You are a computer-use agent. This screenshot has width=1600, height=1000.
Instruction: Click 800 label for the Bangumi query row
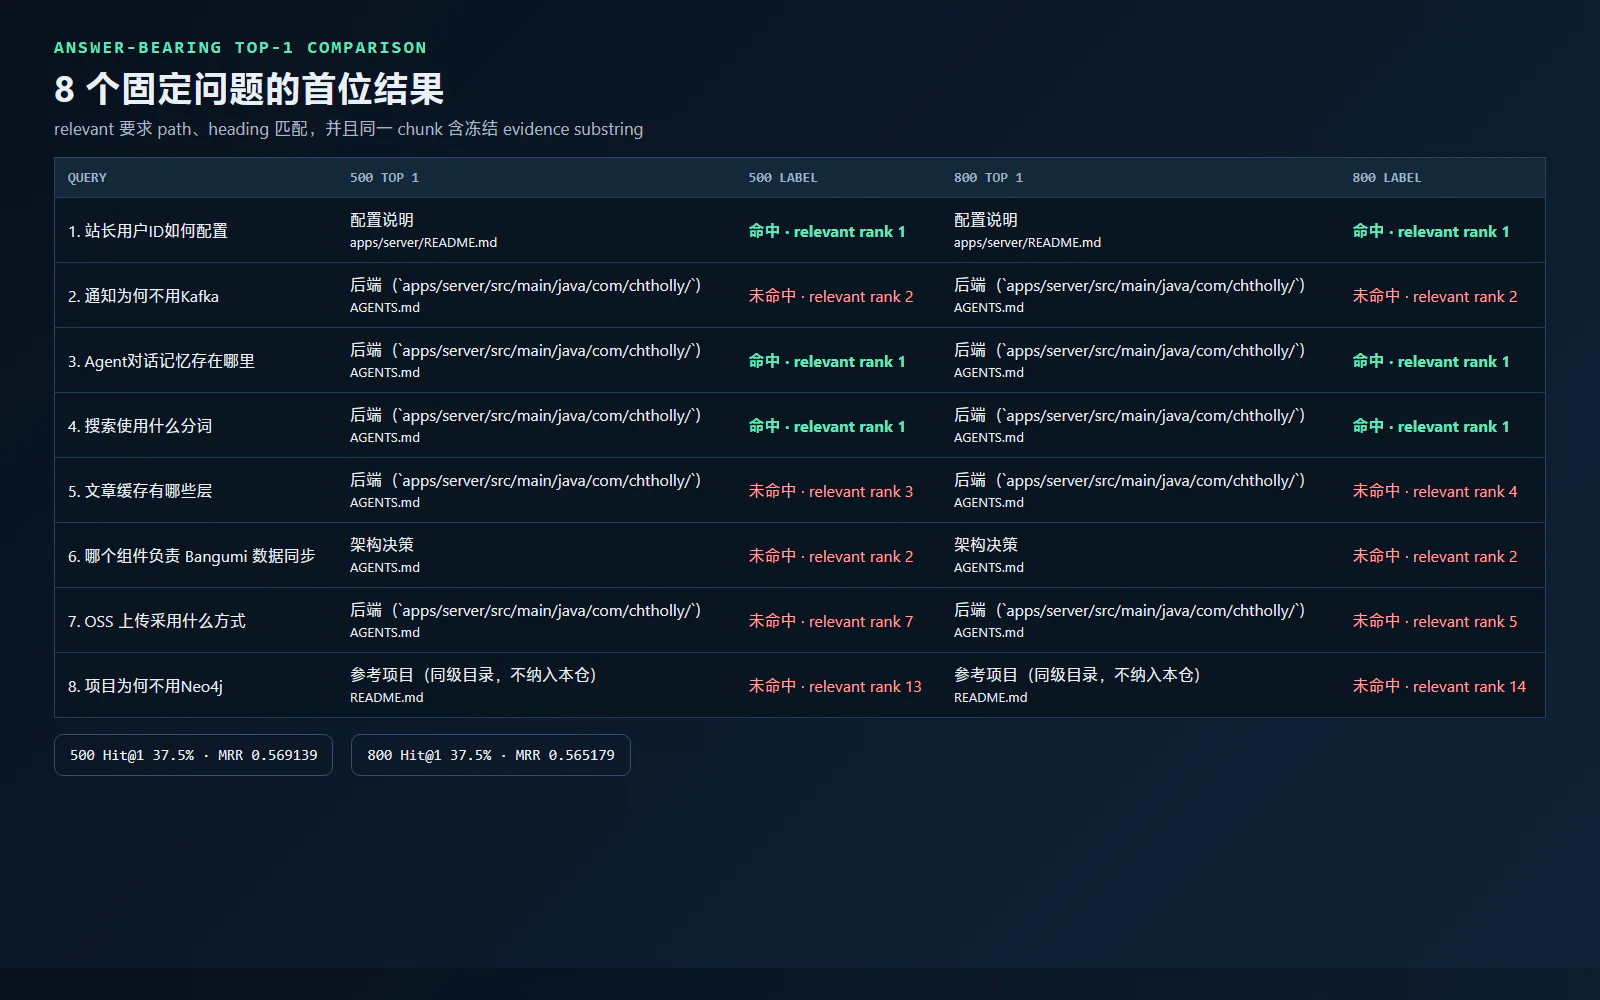tap(1435, 556)
